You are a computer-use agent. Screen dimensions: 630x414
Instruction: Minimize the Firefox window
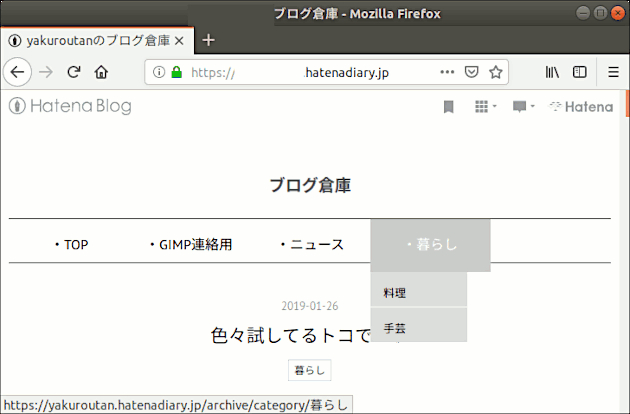click(583, 13)
